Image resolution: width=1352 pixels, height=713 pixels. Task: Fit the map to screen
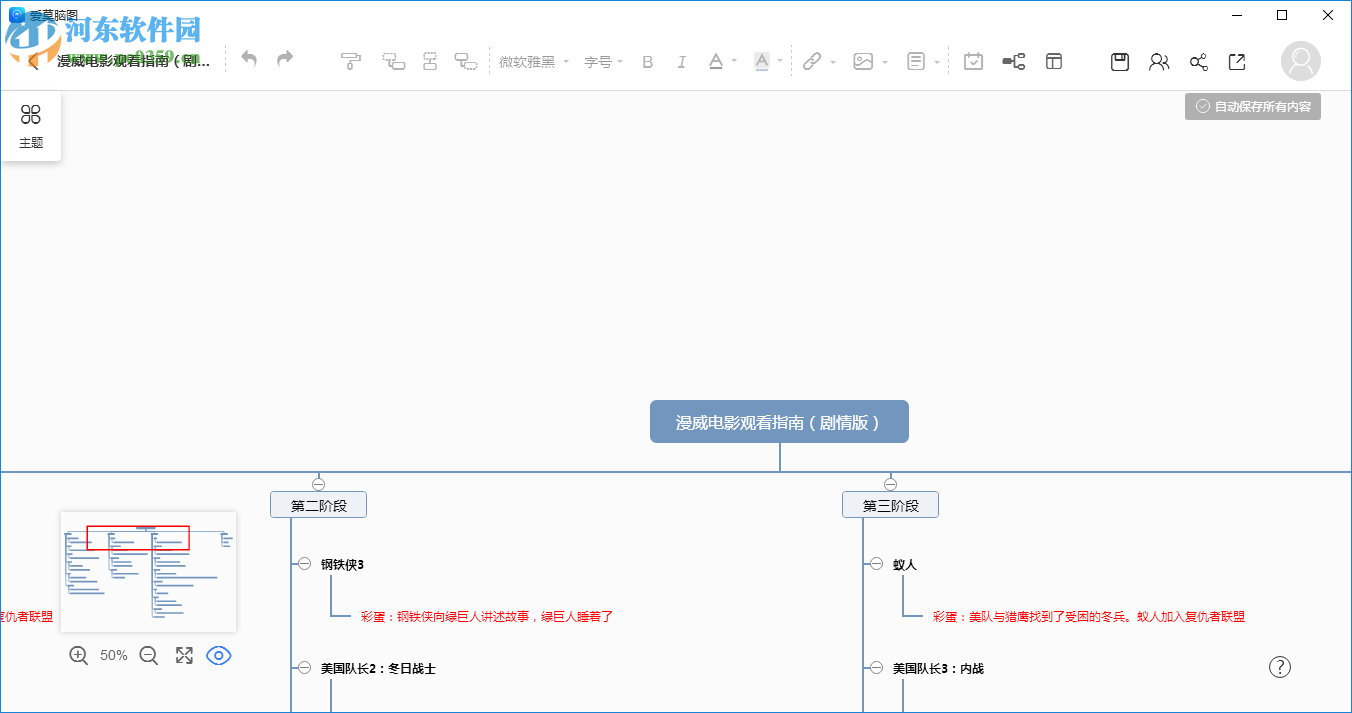(x=184, y=655)
